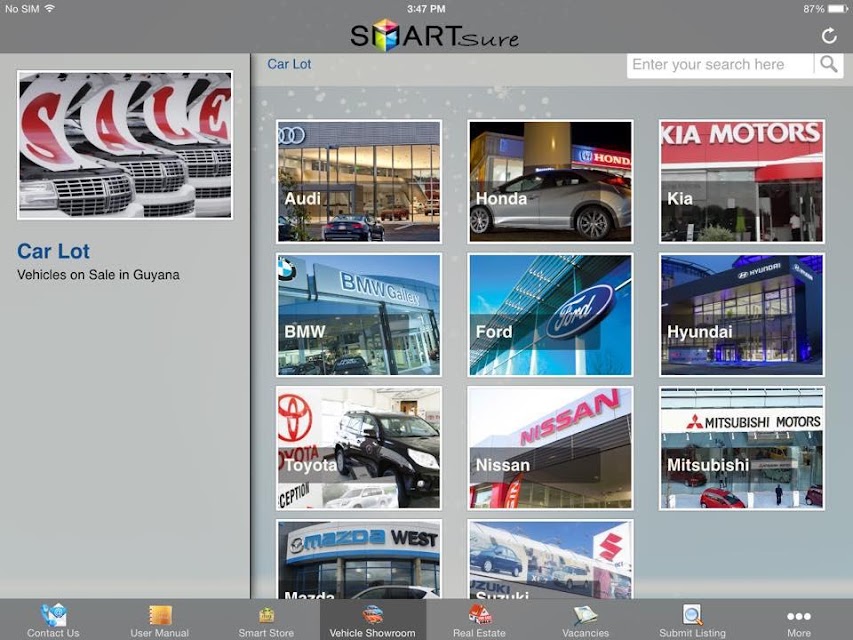Viewport: 853px width, 640px height.
Task: Open the Hyundai tile
Action: (x=742, y=315)
